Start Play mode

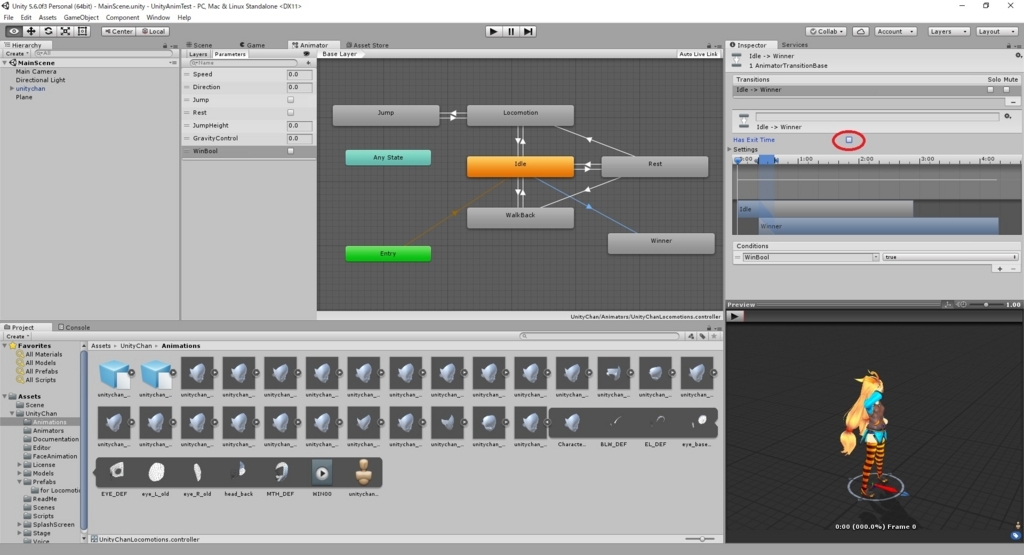click(x=494, y=31)
